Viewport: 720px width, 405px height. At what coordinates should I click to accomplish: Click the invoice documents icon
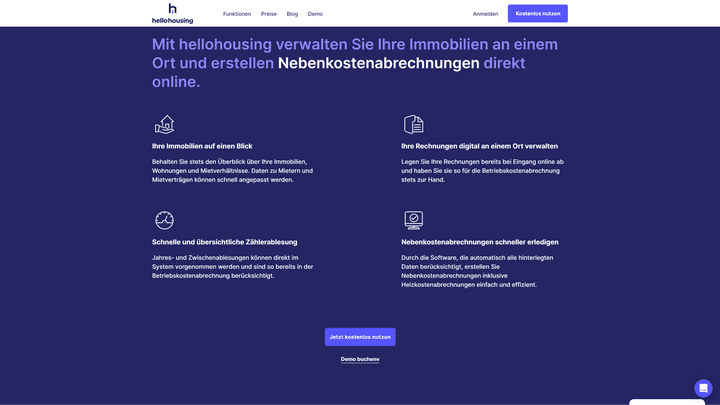point(413,124)
